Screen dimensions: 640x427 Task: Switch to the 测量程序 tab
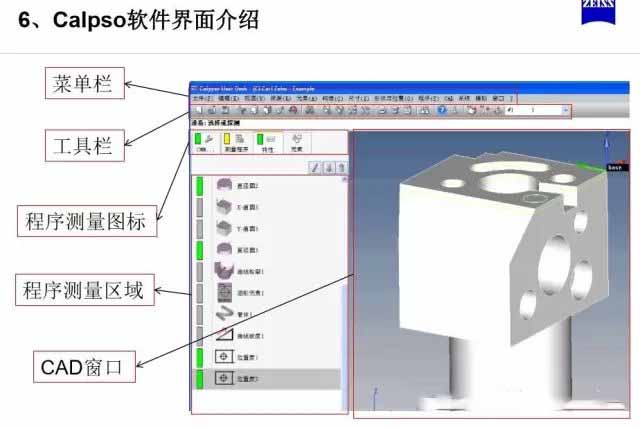pyautogui.click(x=236, y=142)
